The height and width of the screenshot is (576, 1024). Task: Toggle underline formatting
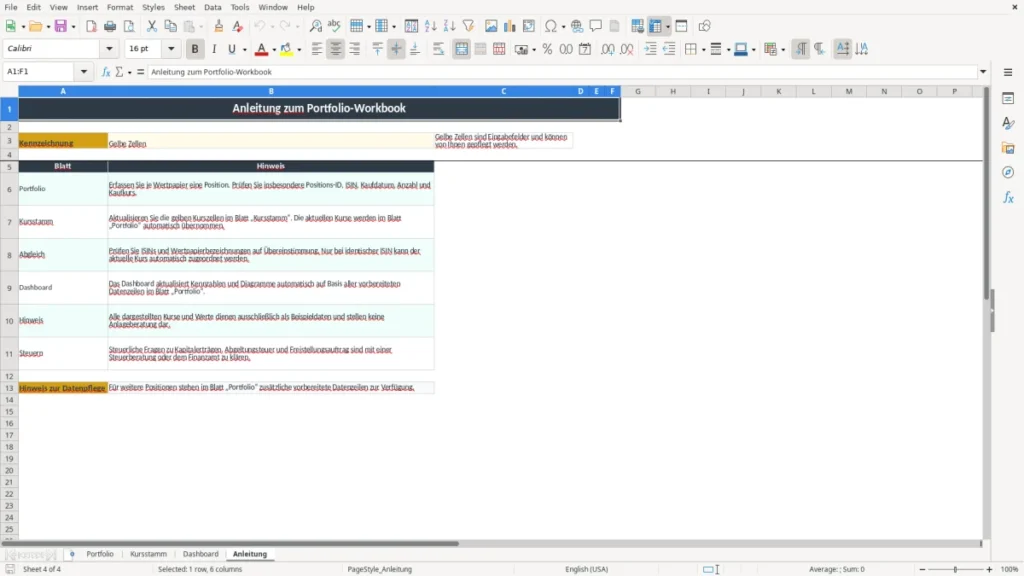click(x=232, y=49)
